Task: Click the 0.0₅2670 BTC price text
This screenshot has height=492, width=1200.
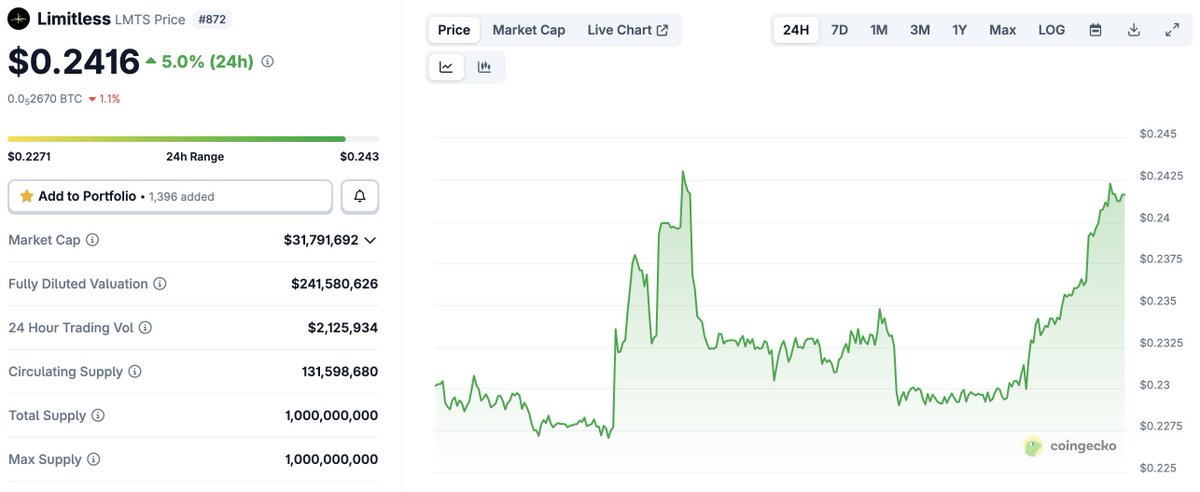Action: pos(44,99)
